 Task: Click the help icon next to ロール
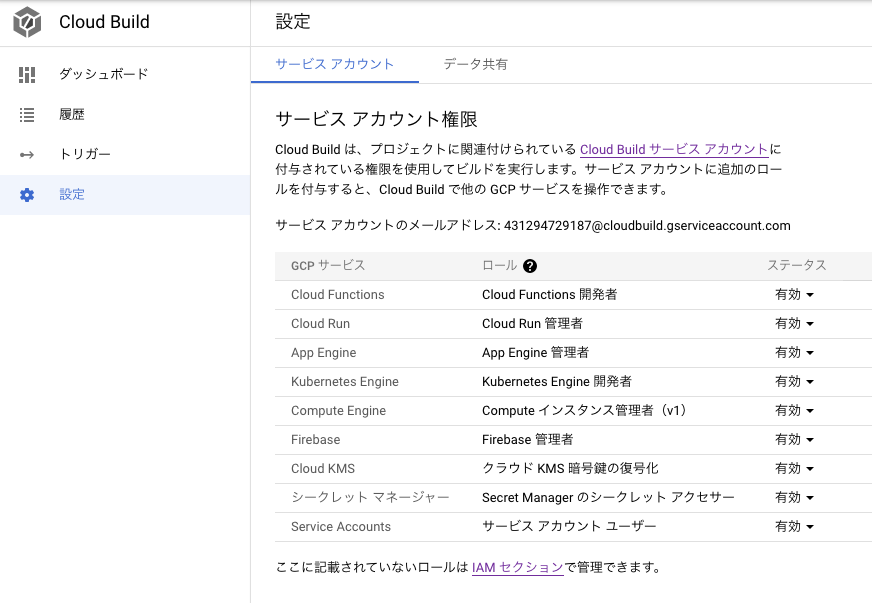[530, 266]
